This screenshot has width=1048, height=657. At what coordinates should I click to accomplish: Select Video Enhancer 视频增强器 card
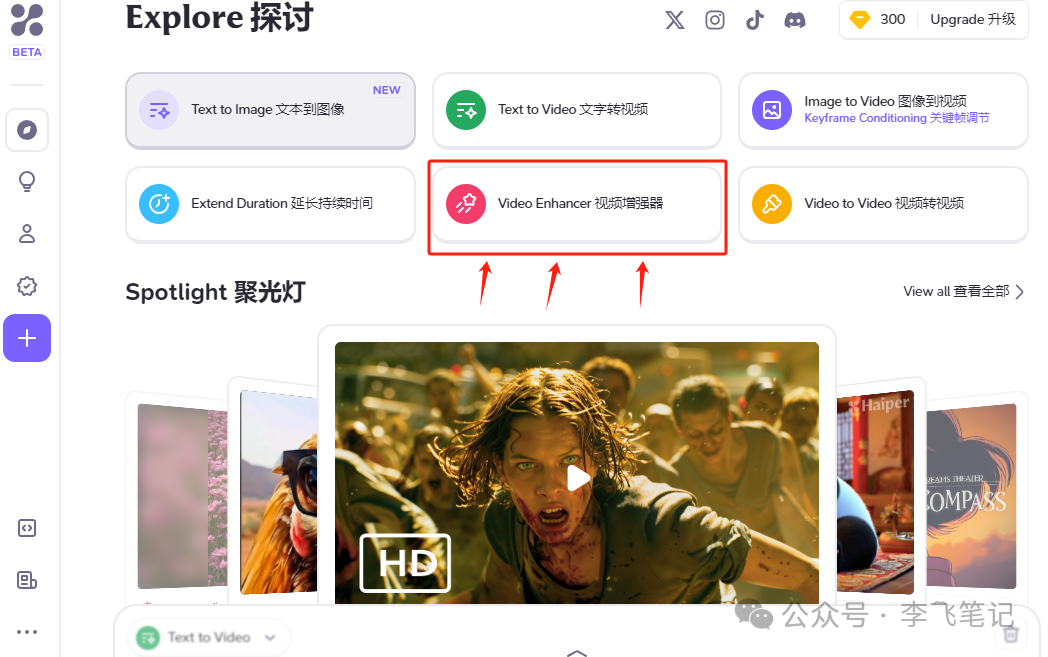pyautogui.click(x=577, y=204)
